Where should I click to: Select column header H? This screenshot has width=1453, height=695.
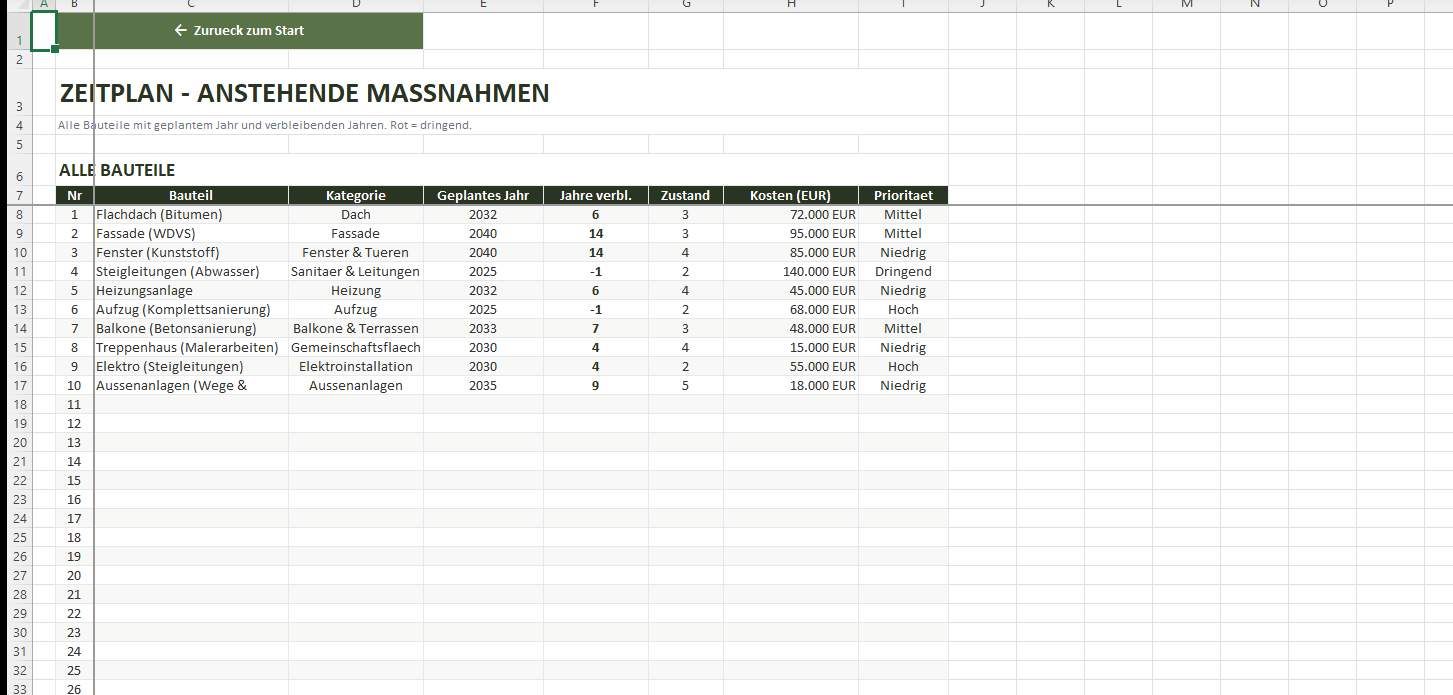click(x=790, y=5)
